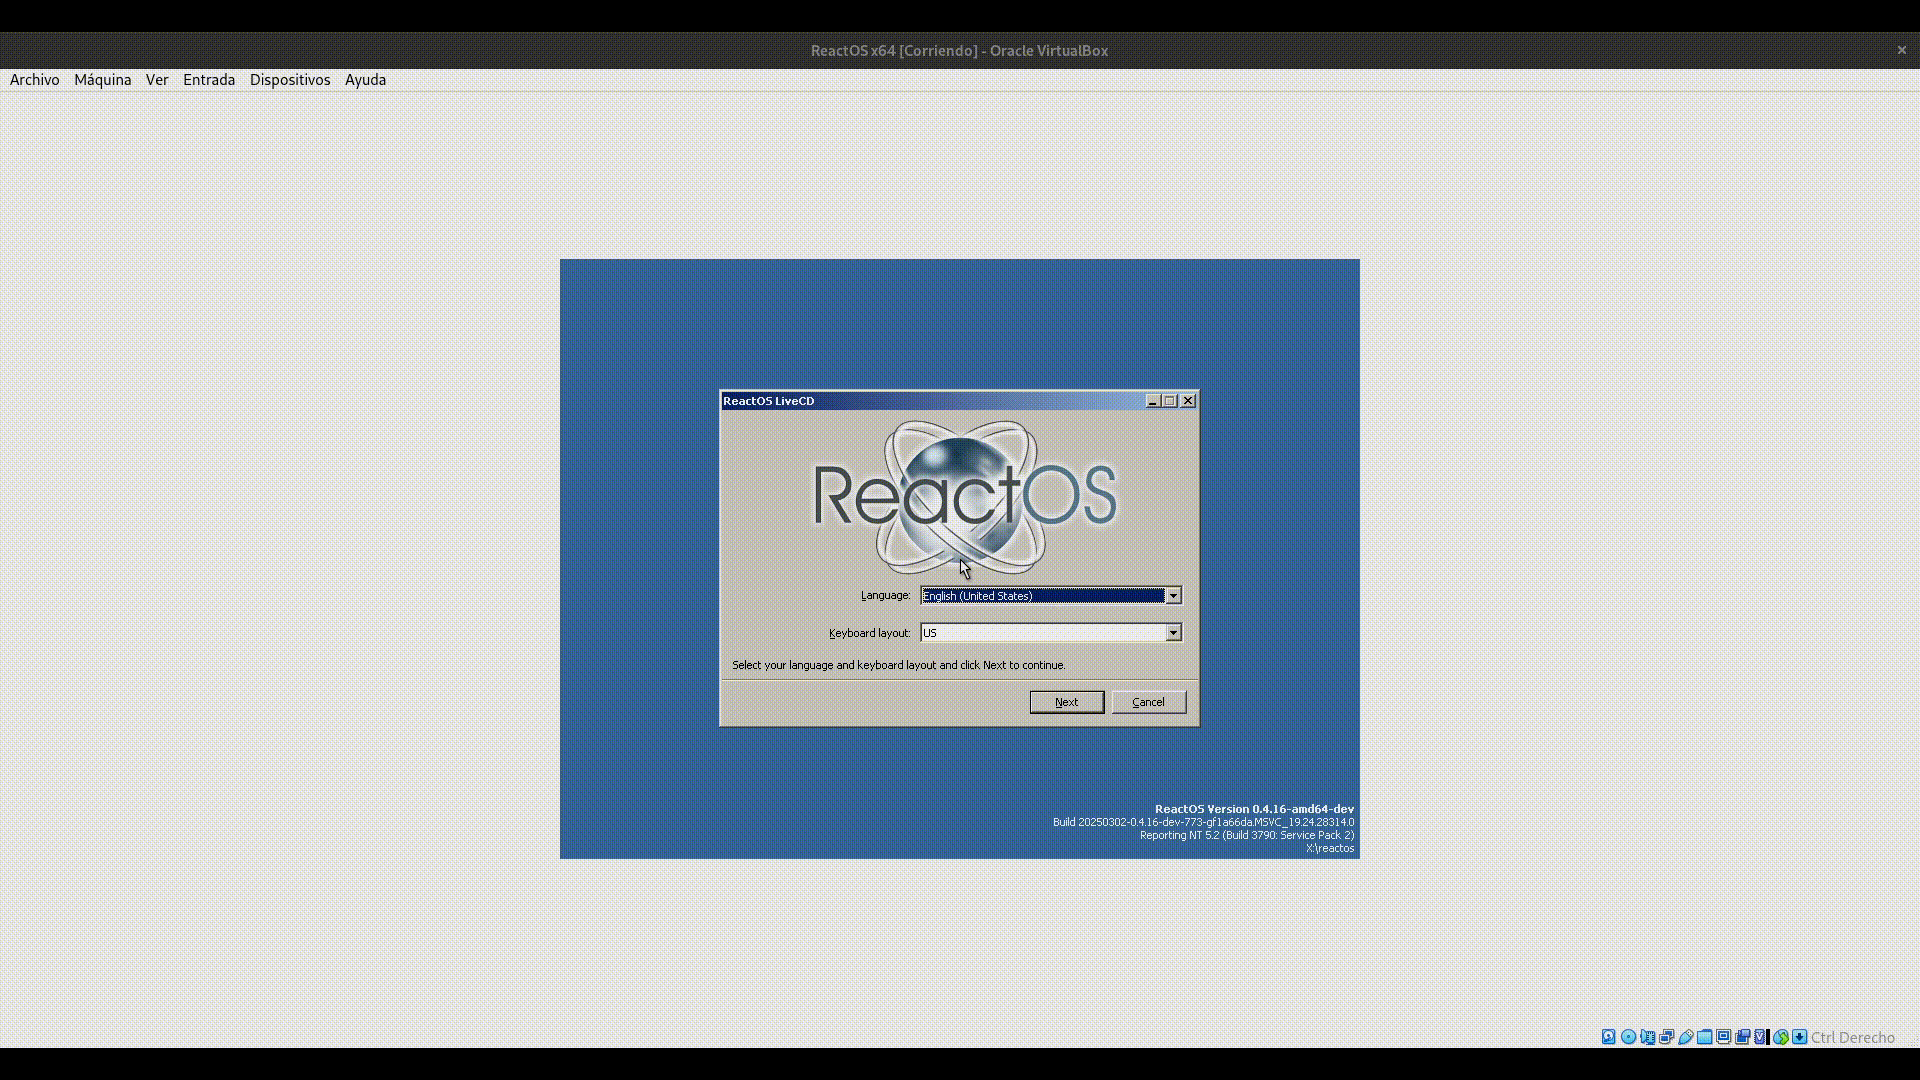This screenshot has width=1920, height=1080.
Task: Close the ReactOS LiveCD dialog
Action: 1188,401
